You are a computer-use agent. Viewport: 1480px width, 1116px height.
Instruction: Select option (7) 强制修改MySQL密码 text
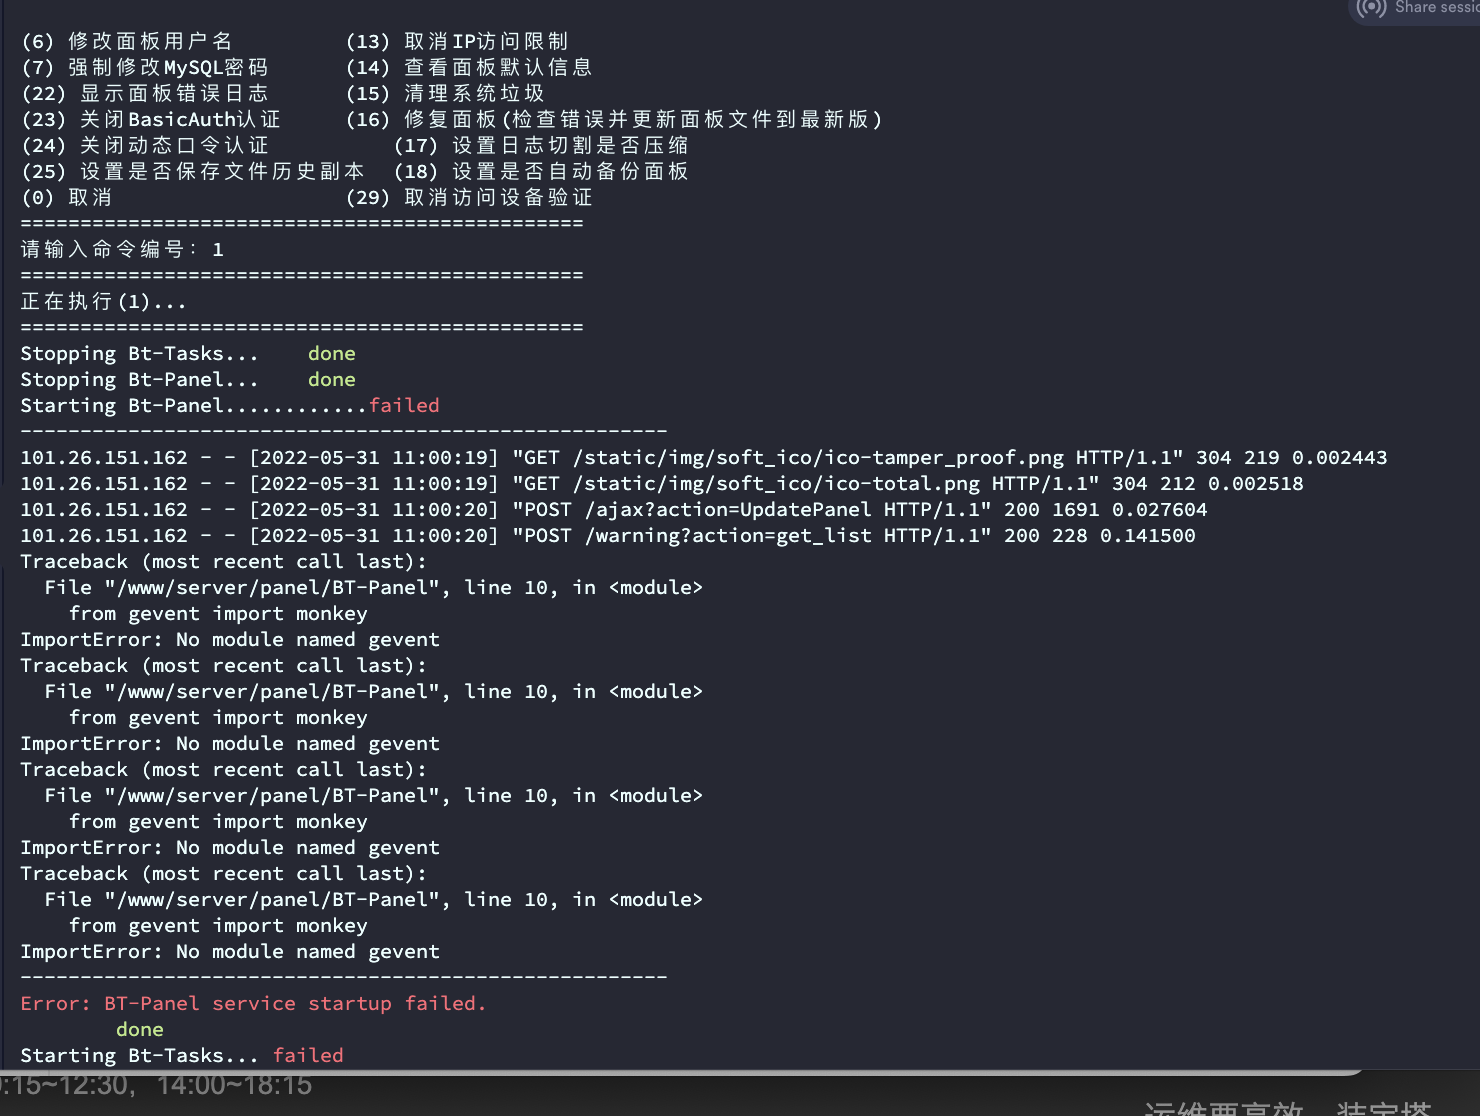coord(145,67)
